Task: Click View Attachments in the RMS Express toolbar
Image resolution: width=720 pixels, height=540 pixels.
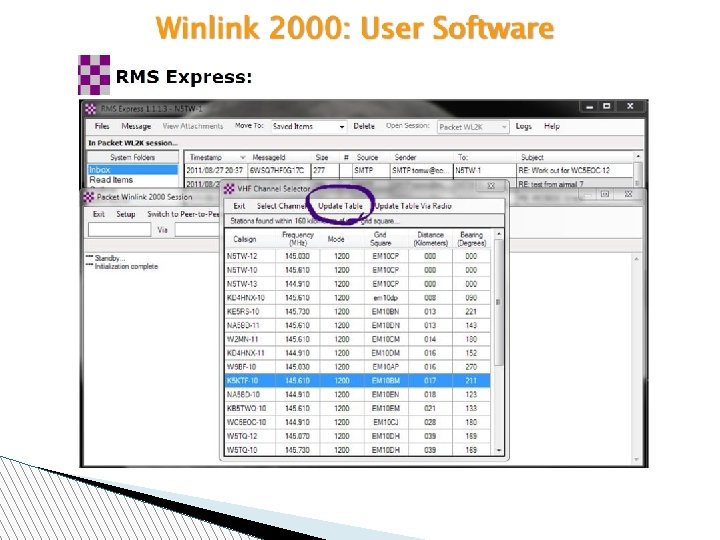Action: pos(192,126)
